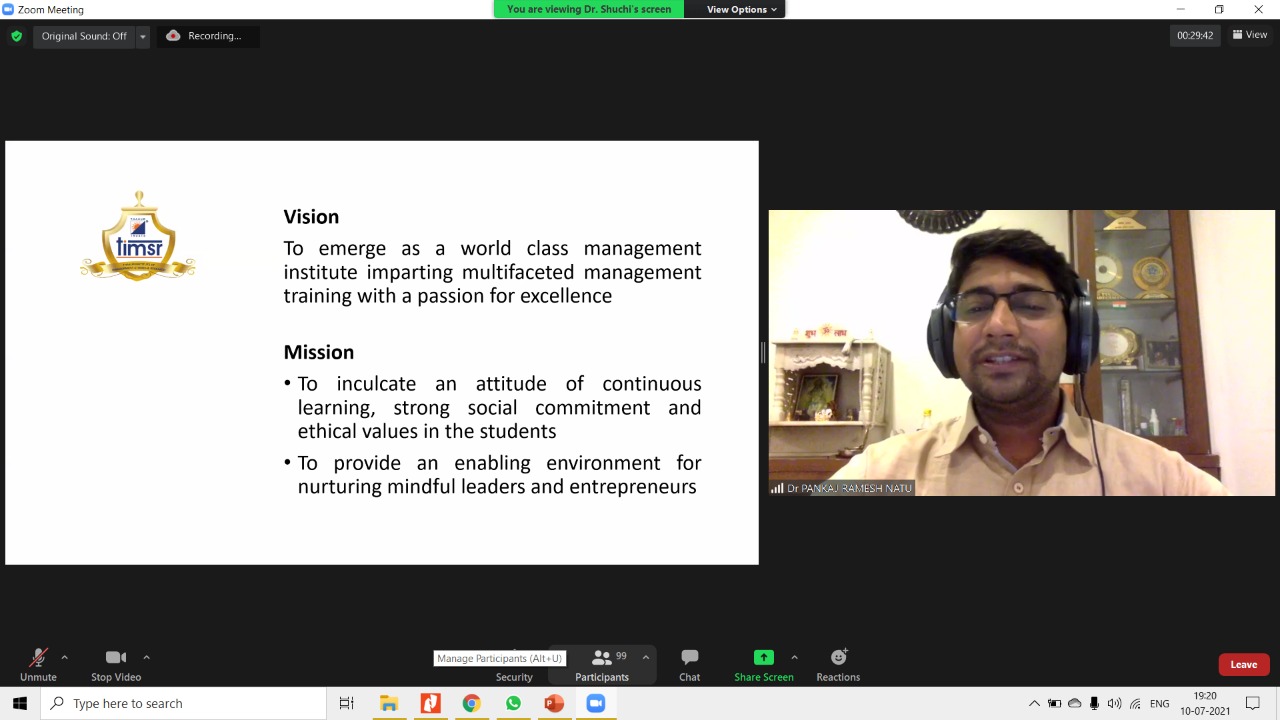Toggle Original Sound off button

[x=84, y=36]
